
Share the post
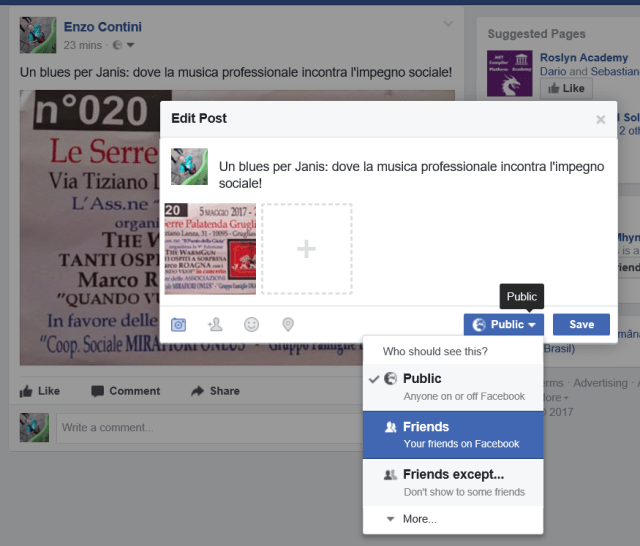coord(215,391)
